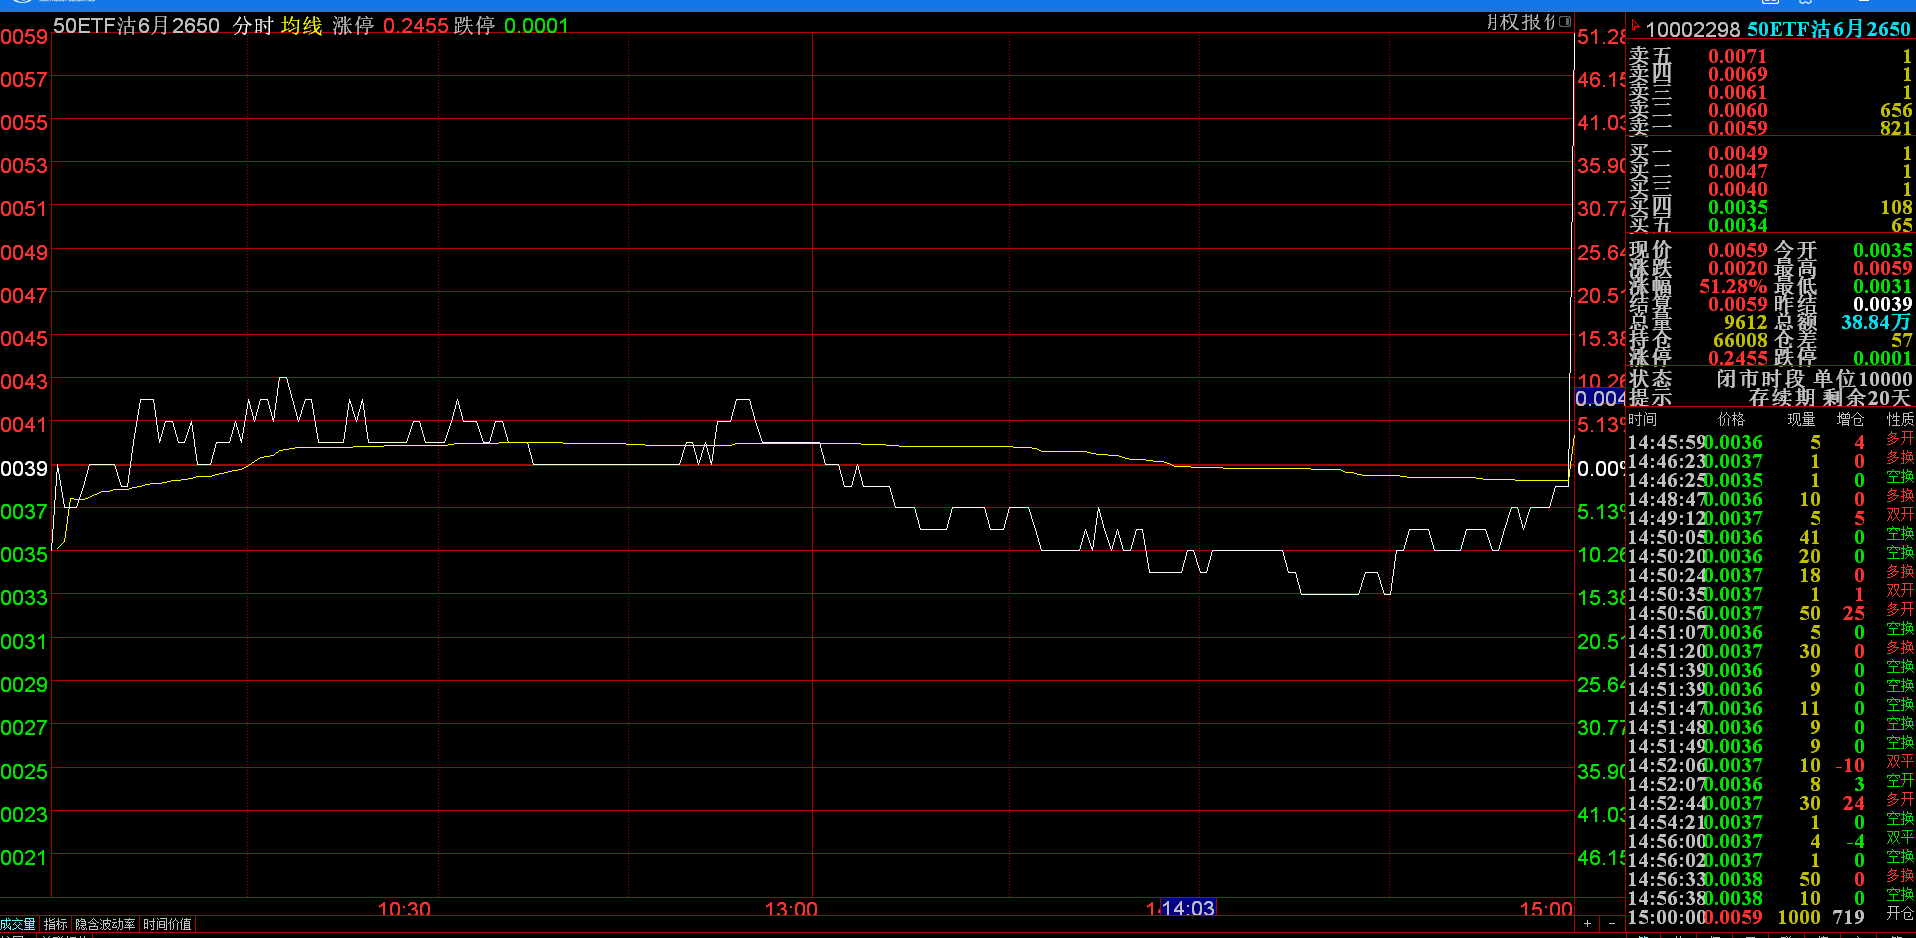Screen dimensions: 1916x938
Task: Click the 买三 bid price 0.0040
Action: click(x=1737, y=190)
